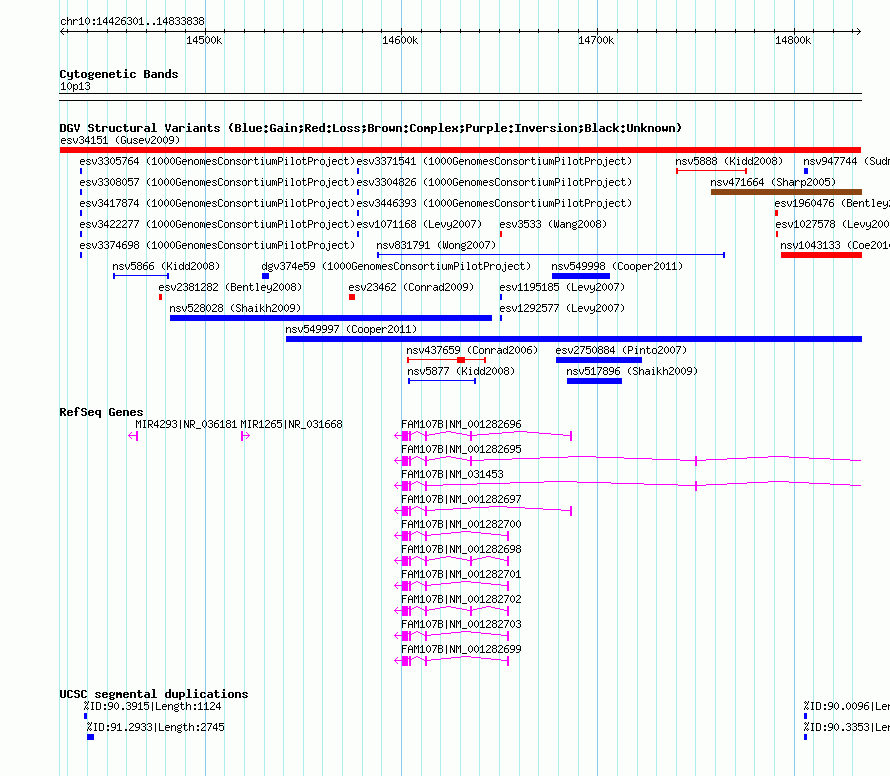This screenshot has height=776, width=890.
Task: Open the esv2381282 (Bentley2008) label
Action: coord(230,287)
